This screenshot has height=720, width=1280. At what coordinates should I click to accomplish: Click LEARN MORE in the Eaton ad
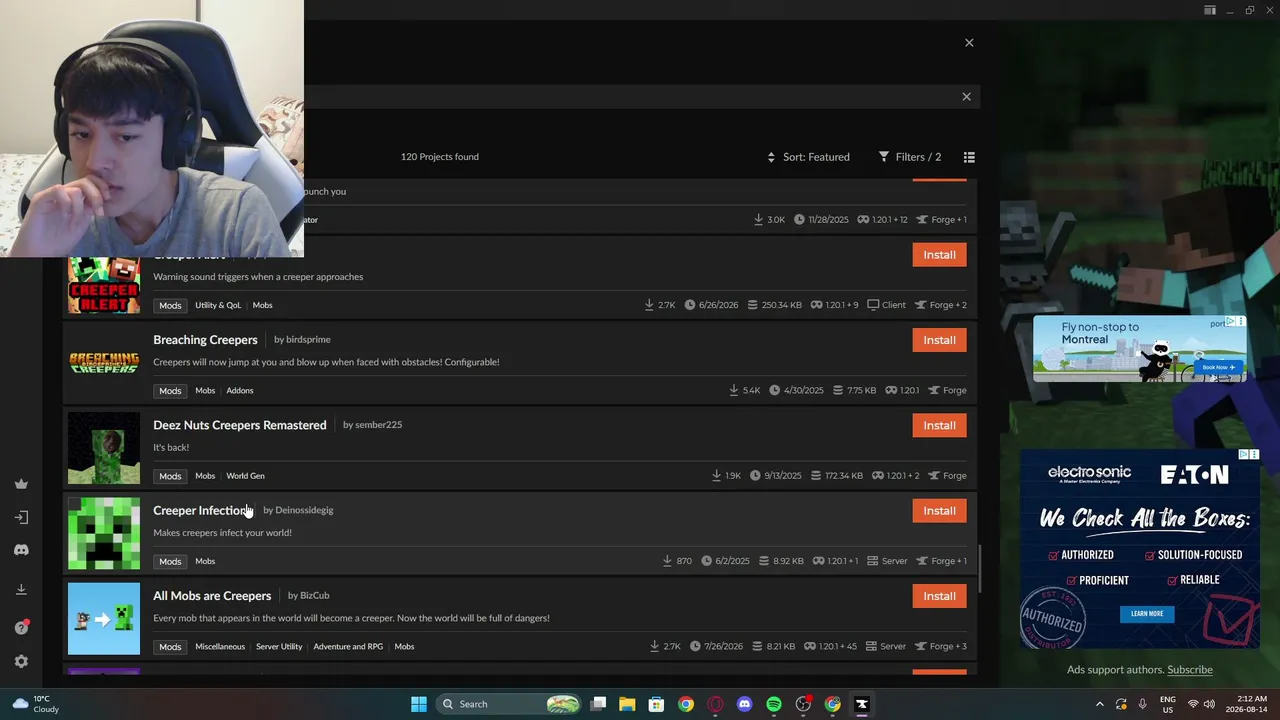pos(1147,613)
